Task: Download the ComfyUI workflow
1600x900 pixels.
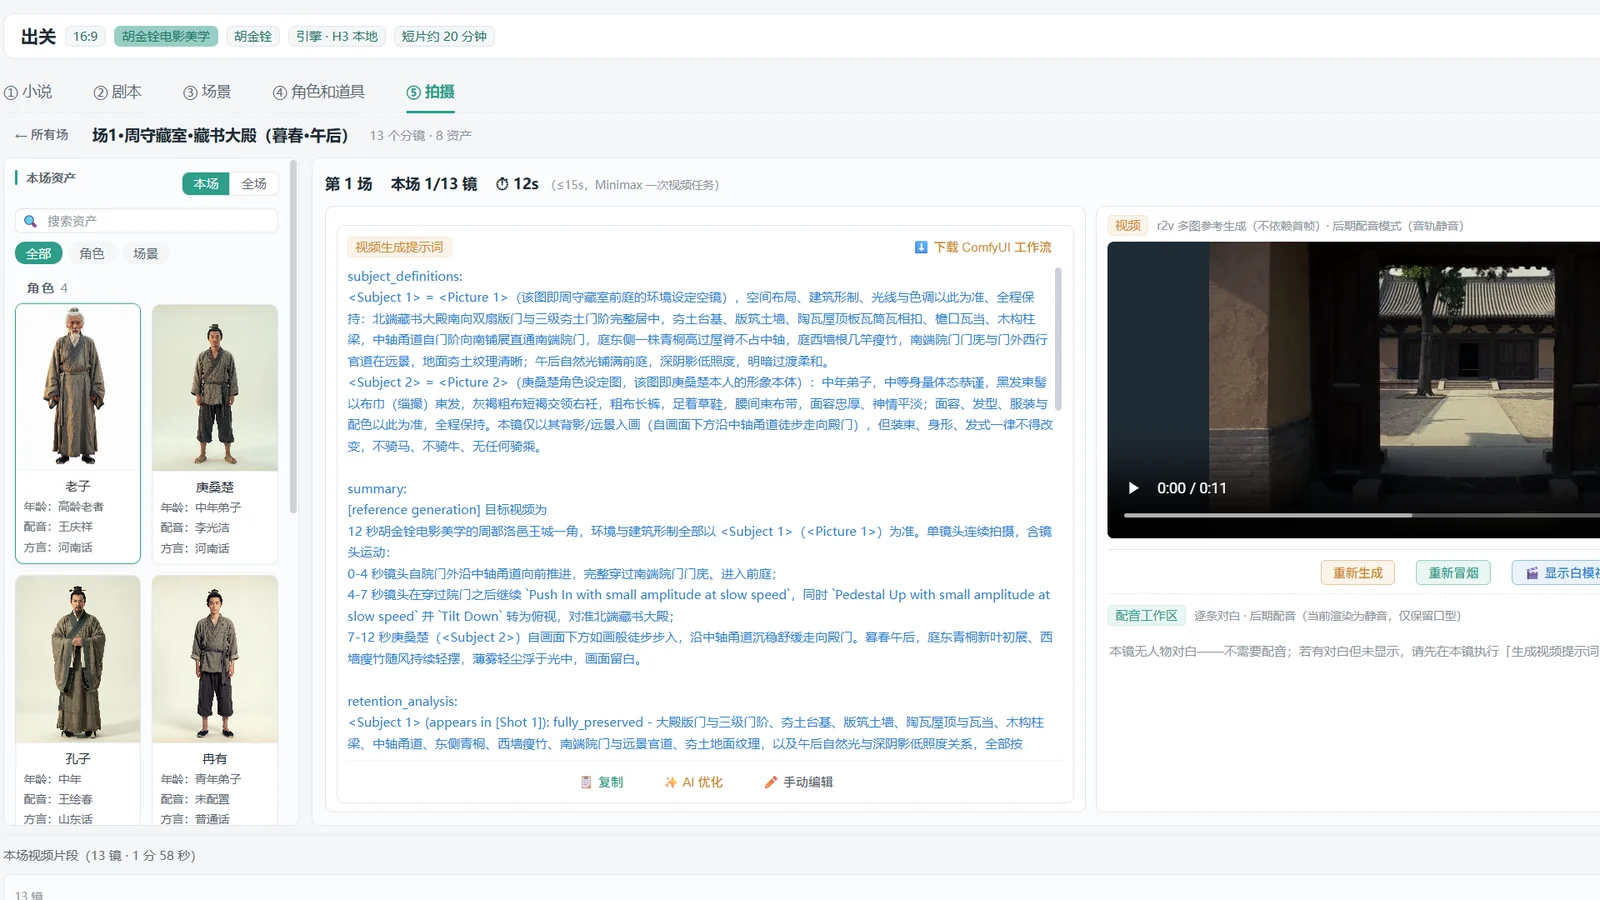Action: (x=983, y=247)
